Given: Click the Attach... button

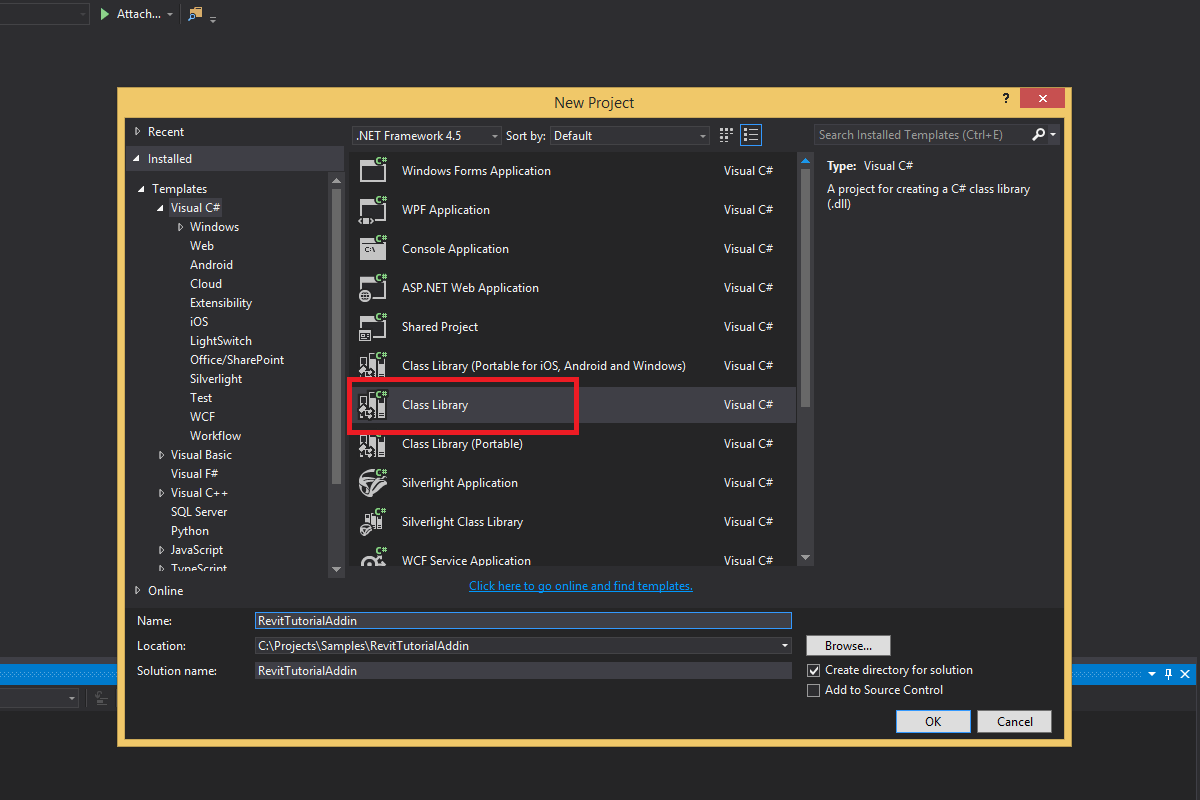Looking at the screenshot, I should pos(139,14).
